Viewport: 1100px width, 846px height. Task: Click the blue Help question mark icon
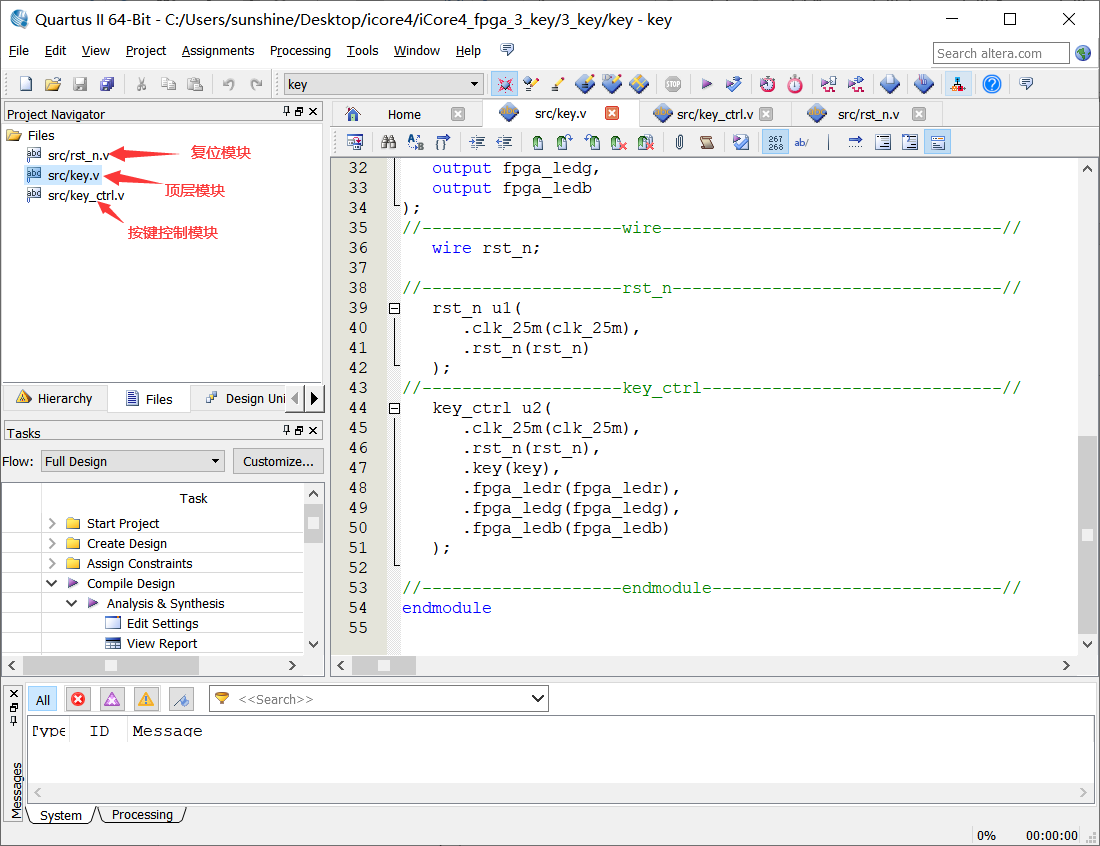[x=991, y=85]
